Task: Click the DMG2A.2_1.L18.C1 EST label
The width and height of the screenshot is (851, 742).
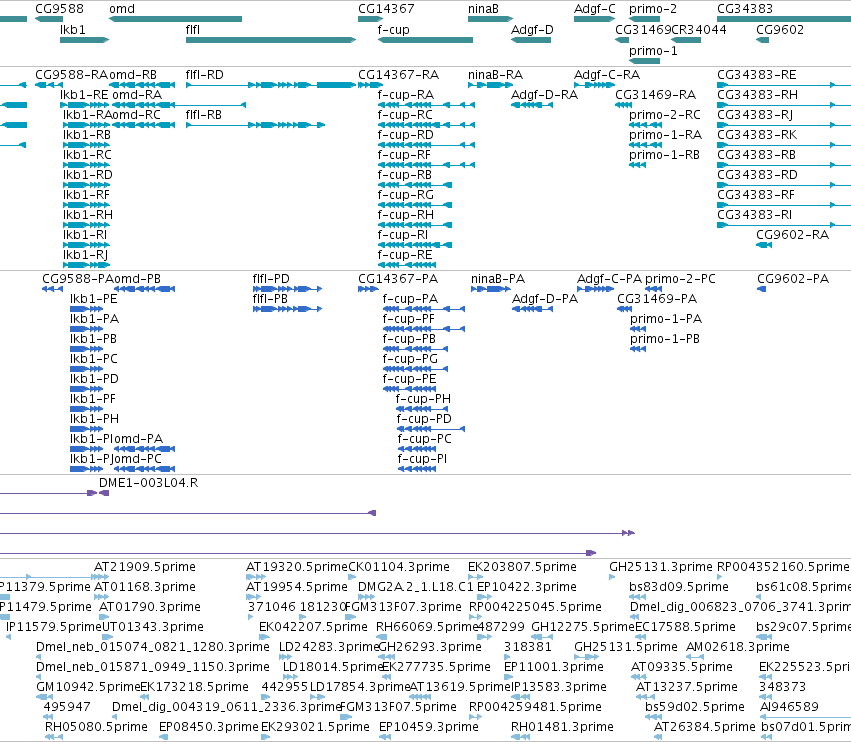Action: tap(416, 587)
